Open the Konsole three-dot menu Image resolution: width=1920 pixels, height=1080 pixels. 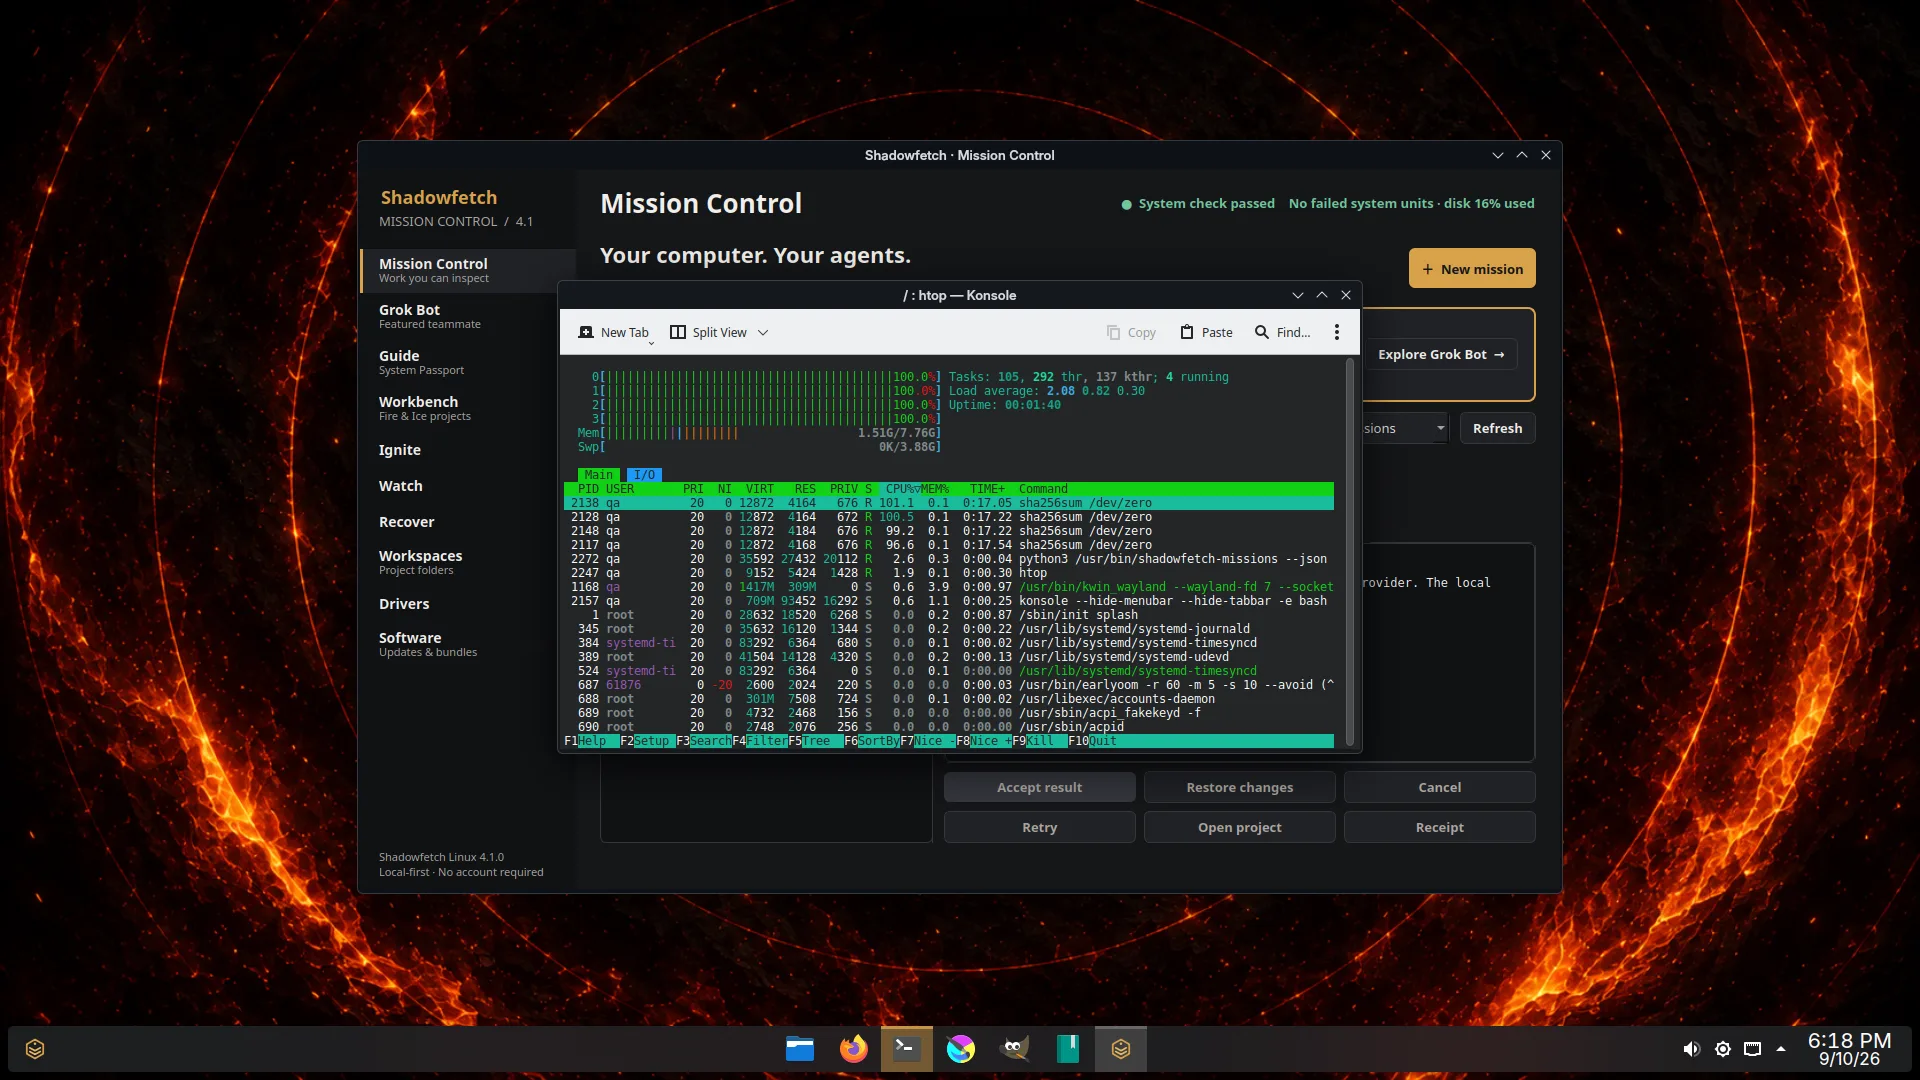coord(1337,332)
